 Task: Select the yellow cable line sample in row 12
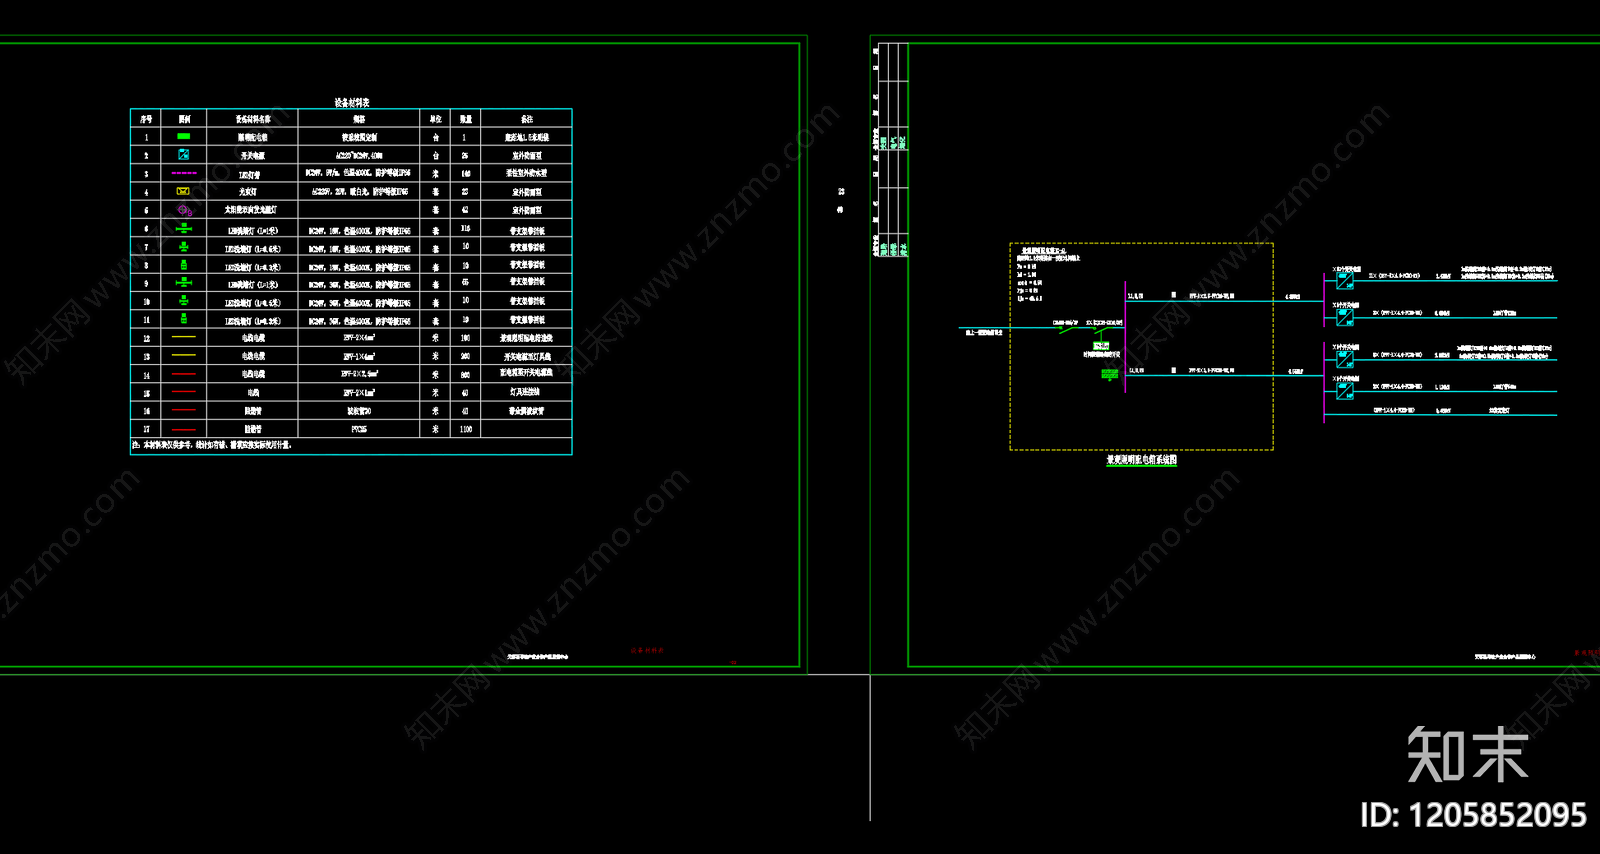click(184, 337)
